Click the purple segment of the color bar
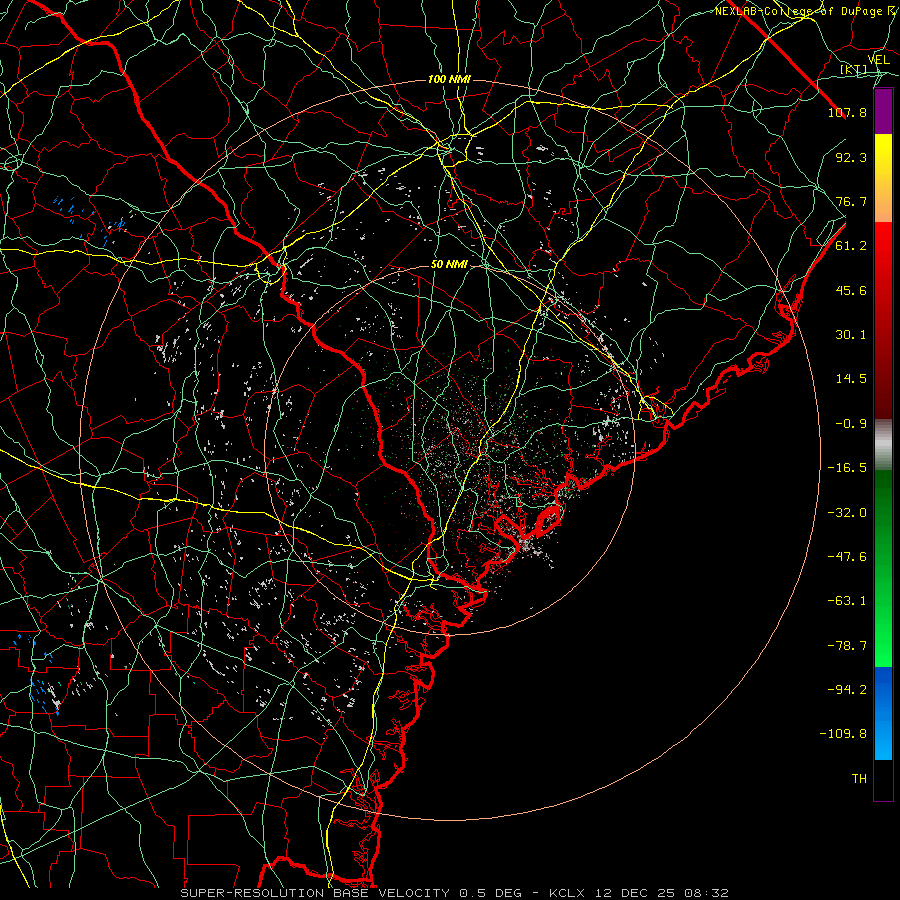900x900 pixels. (x=883, y=111)
